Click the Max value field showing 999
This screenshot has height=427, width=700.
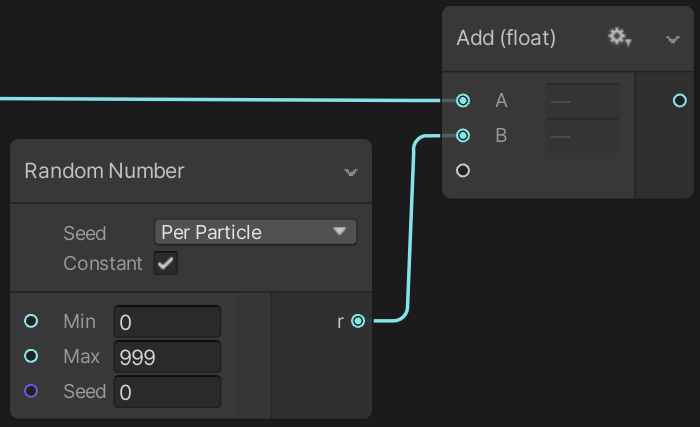167,357
